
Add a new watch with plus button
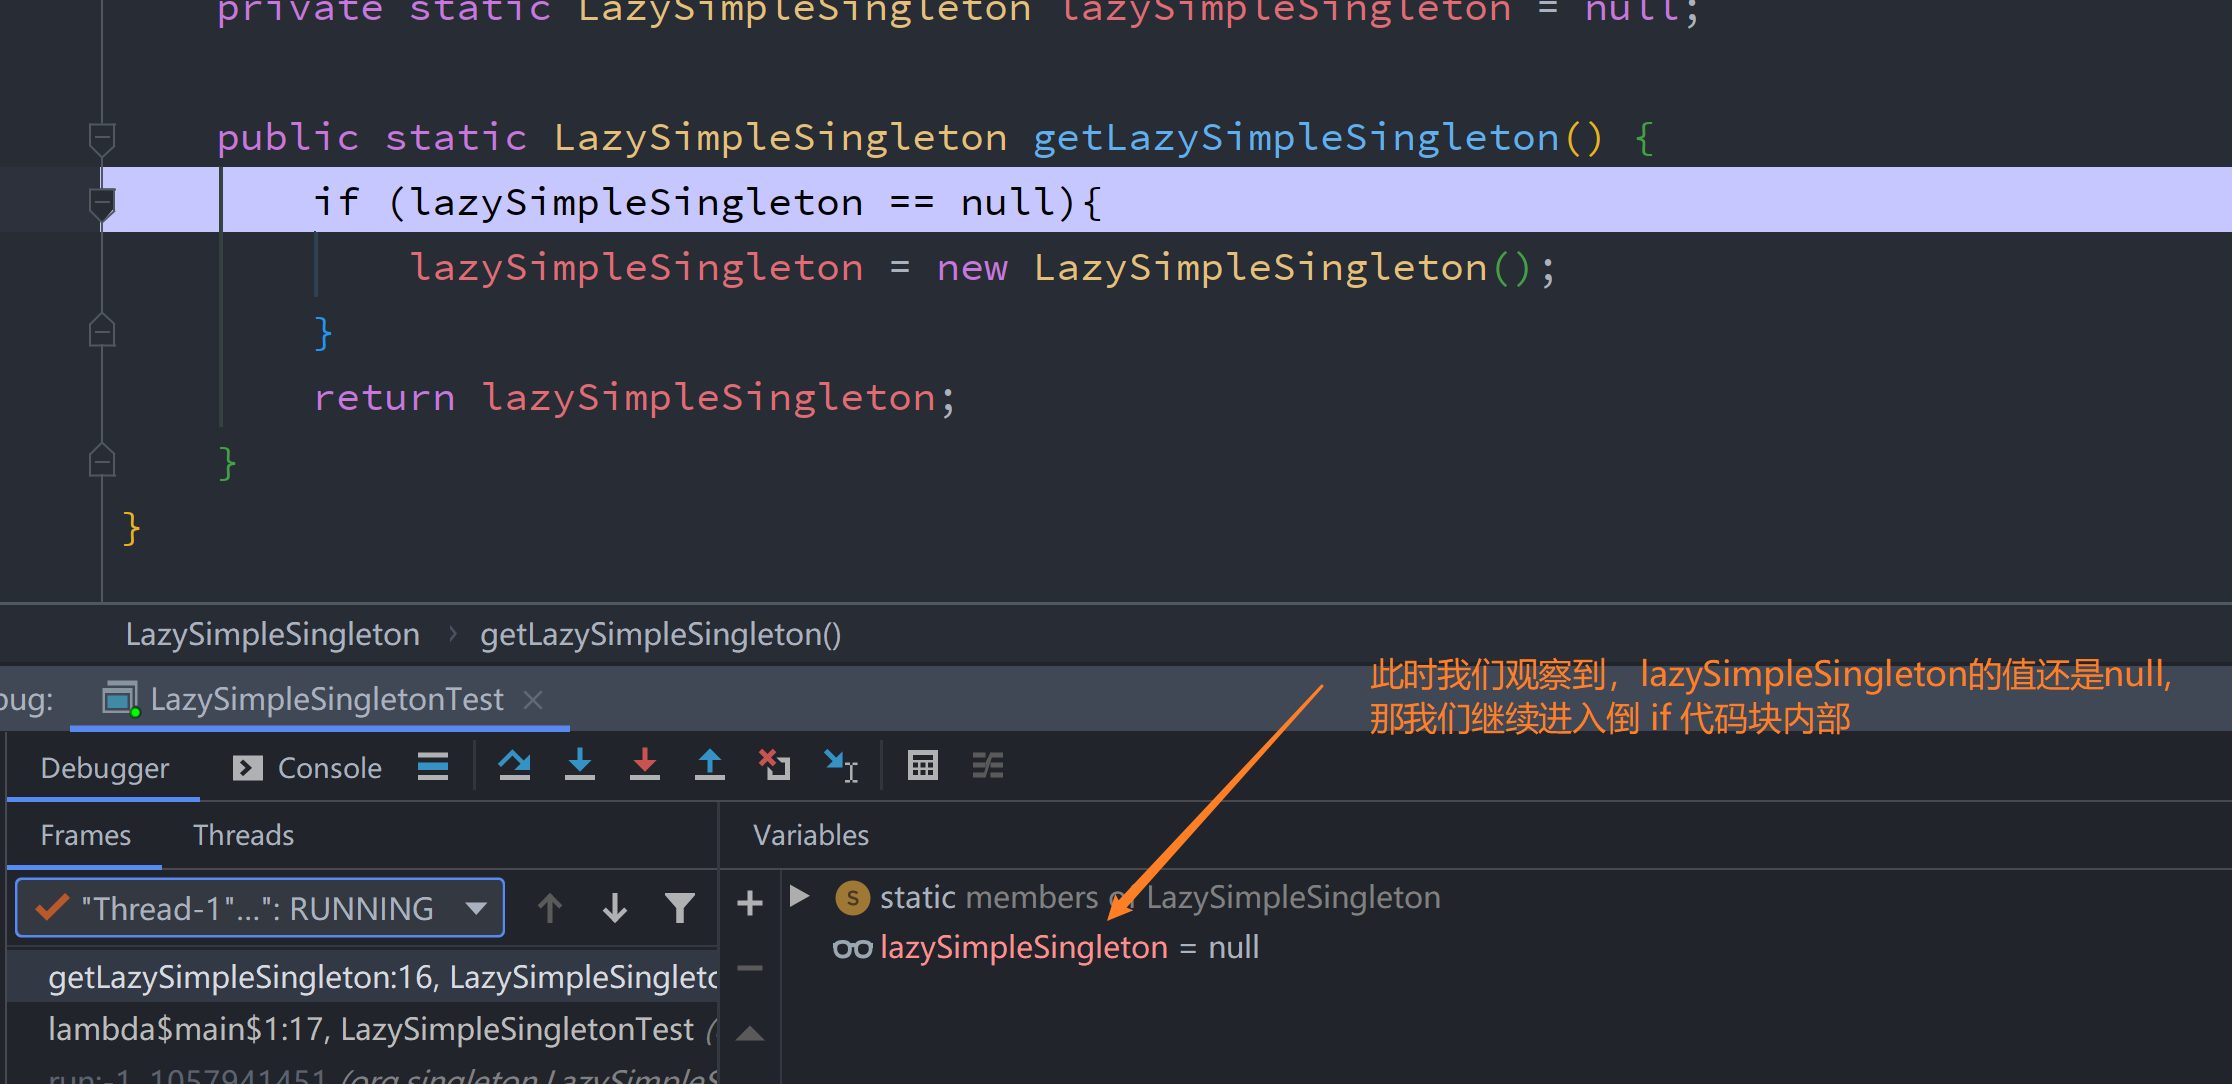pos(750,904)
